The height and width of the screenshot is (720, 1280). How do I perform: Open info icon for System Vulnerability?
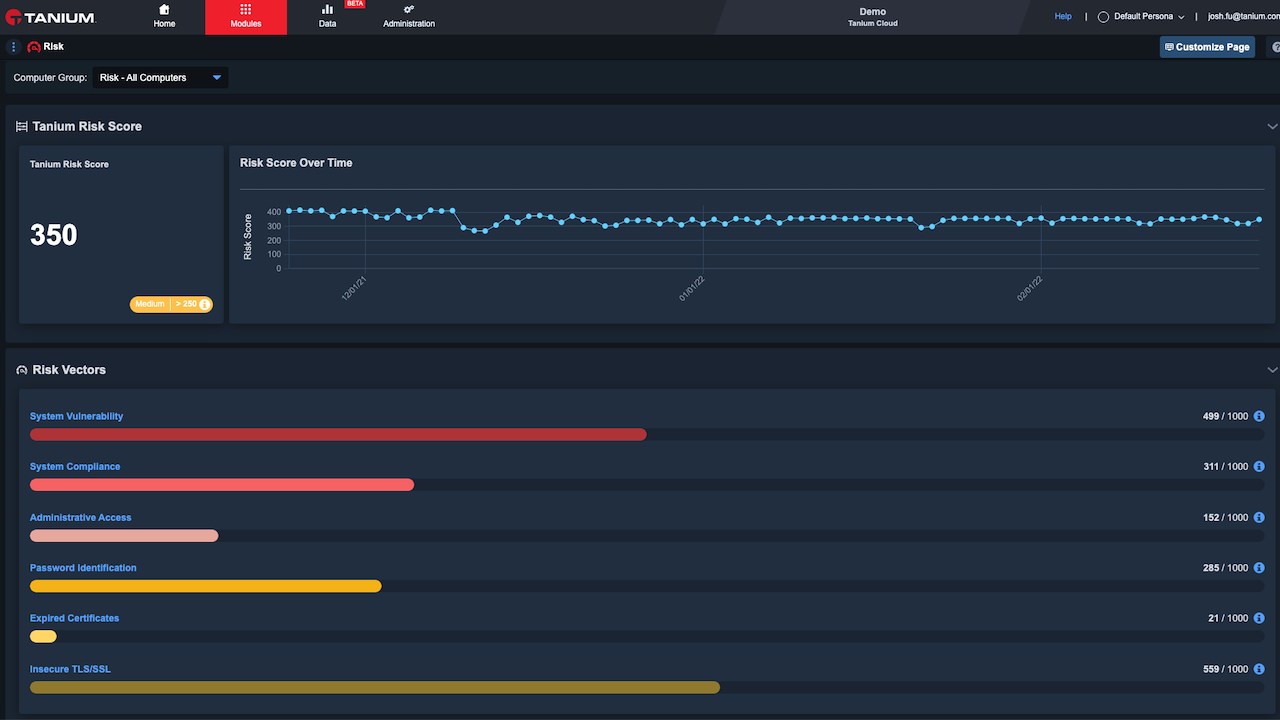pyautogui.click(x=1259, y=416)
